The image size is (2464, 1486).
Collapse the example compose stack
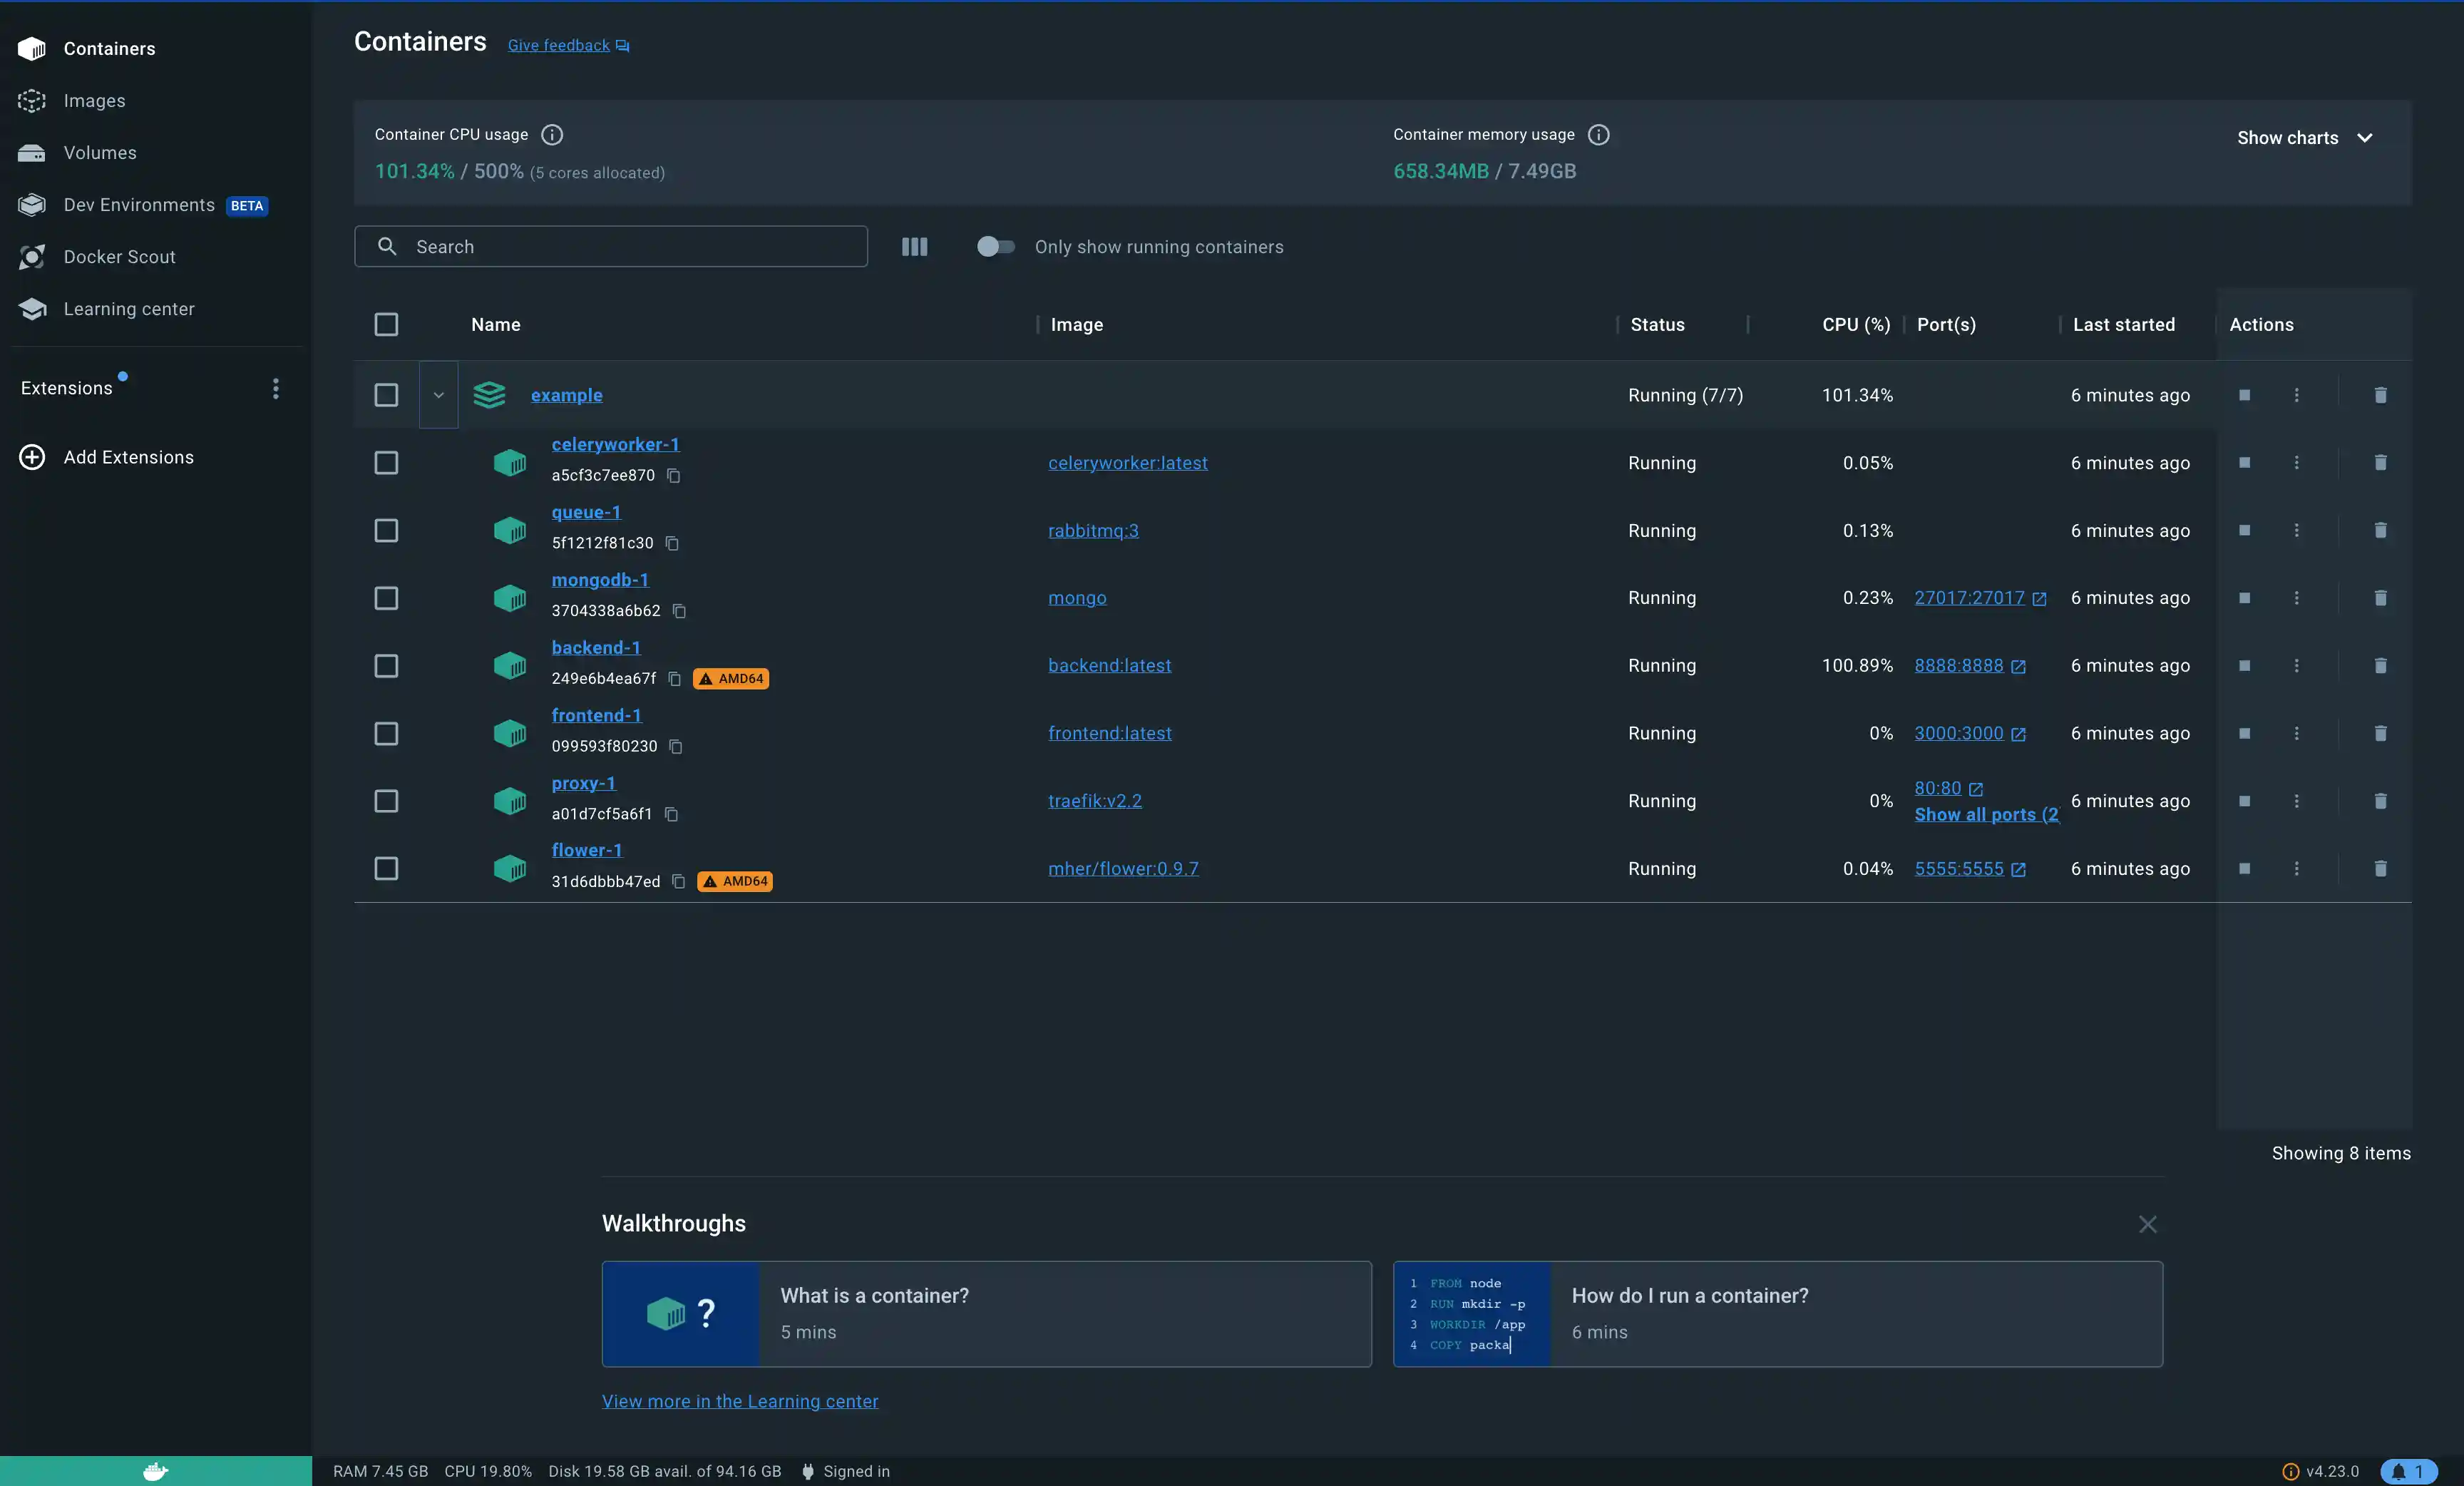click(x=438, y=395)
